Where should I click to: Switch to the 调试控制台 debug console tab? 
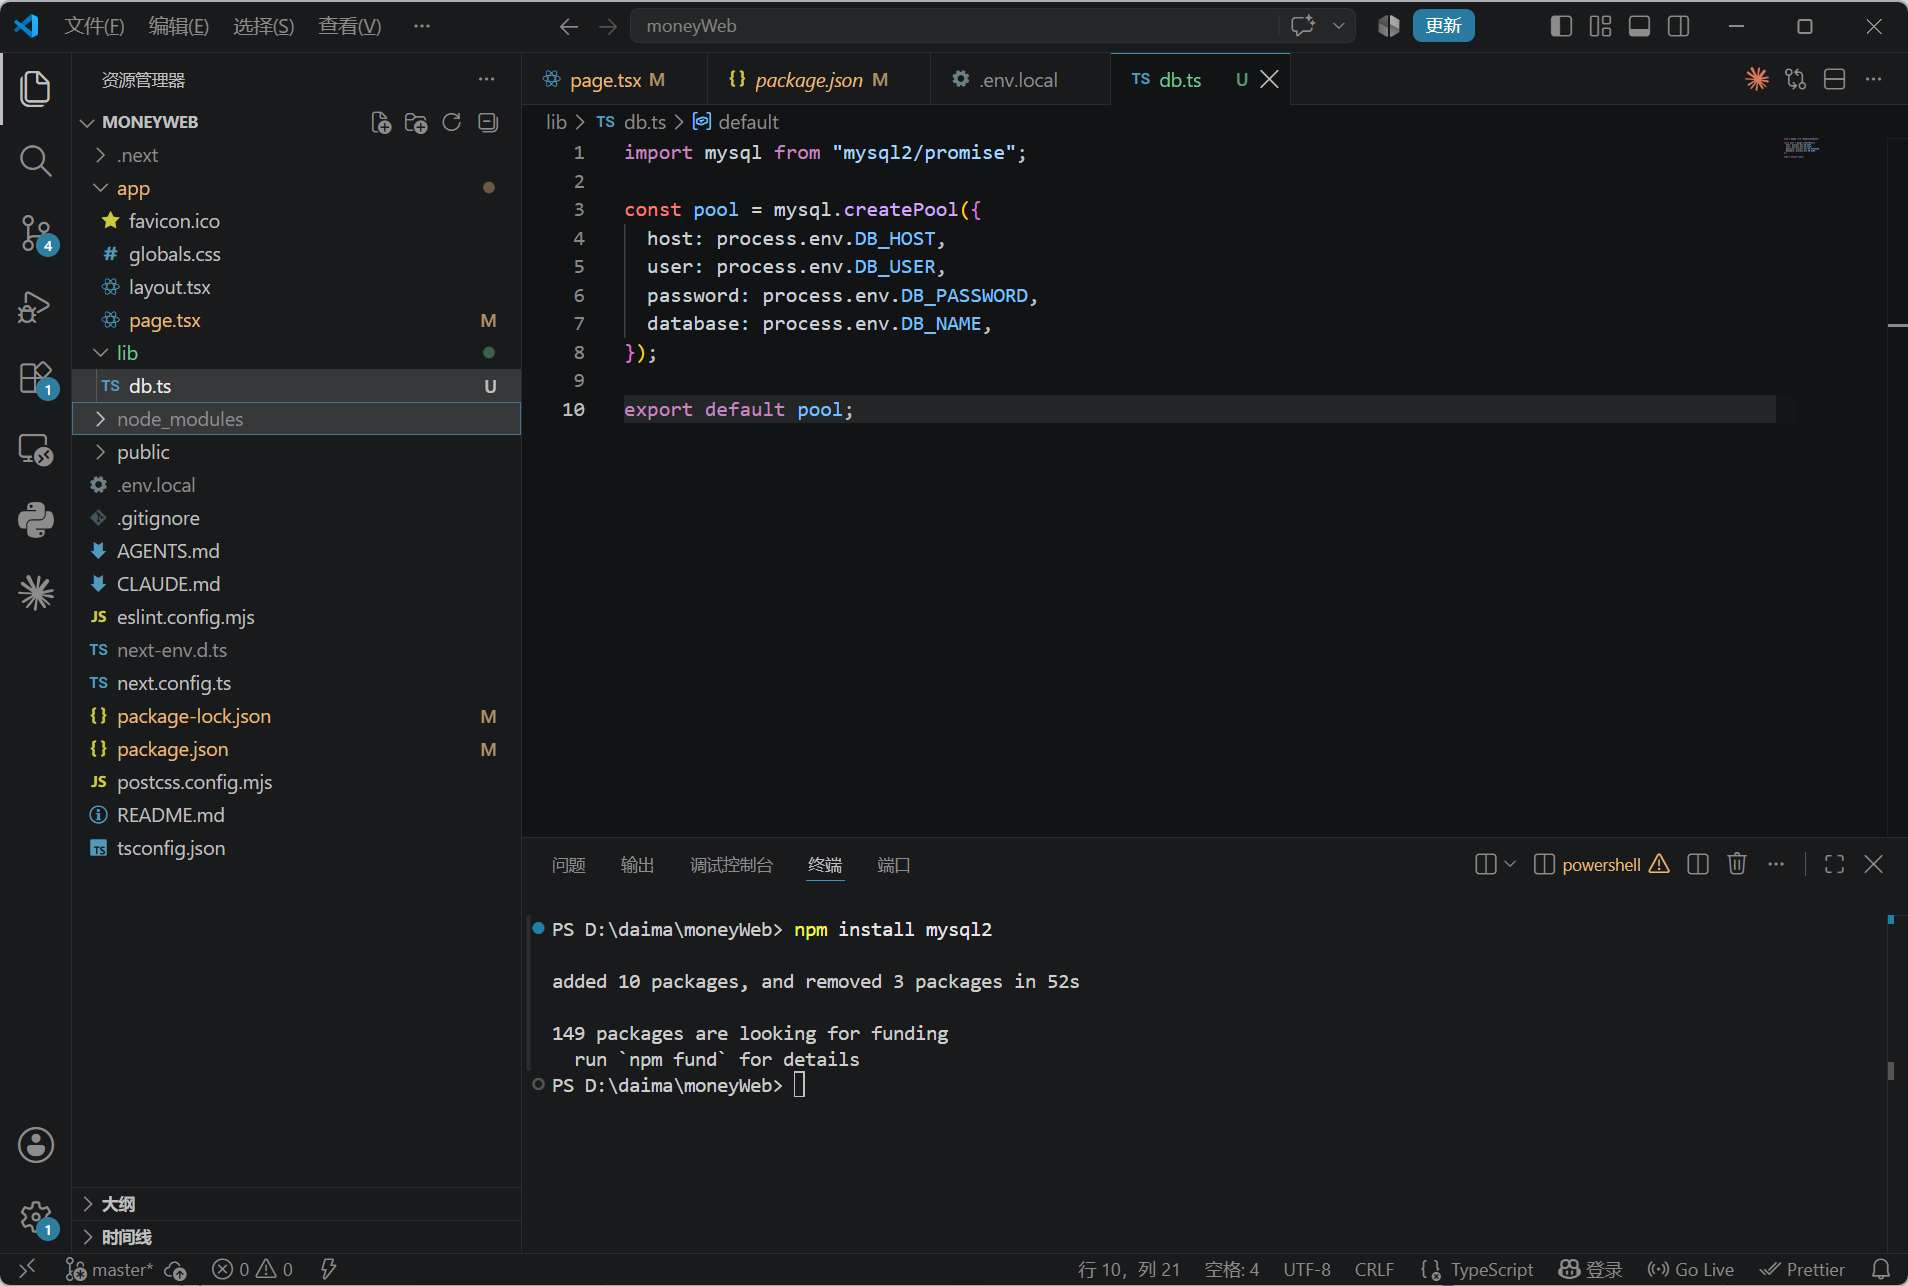click(731, 865)
